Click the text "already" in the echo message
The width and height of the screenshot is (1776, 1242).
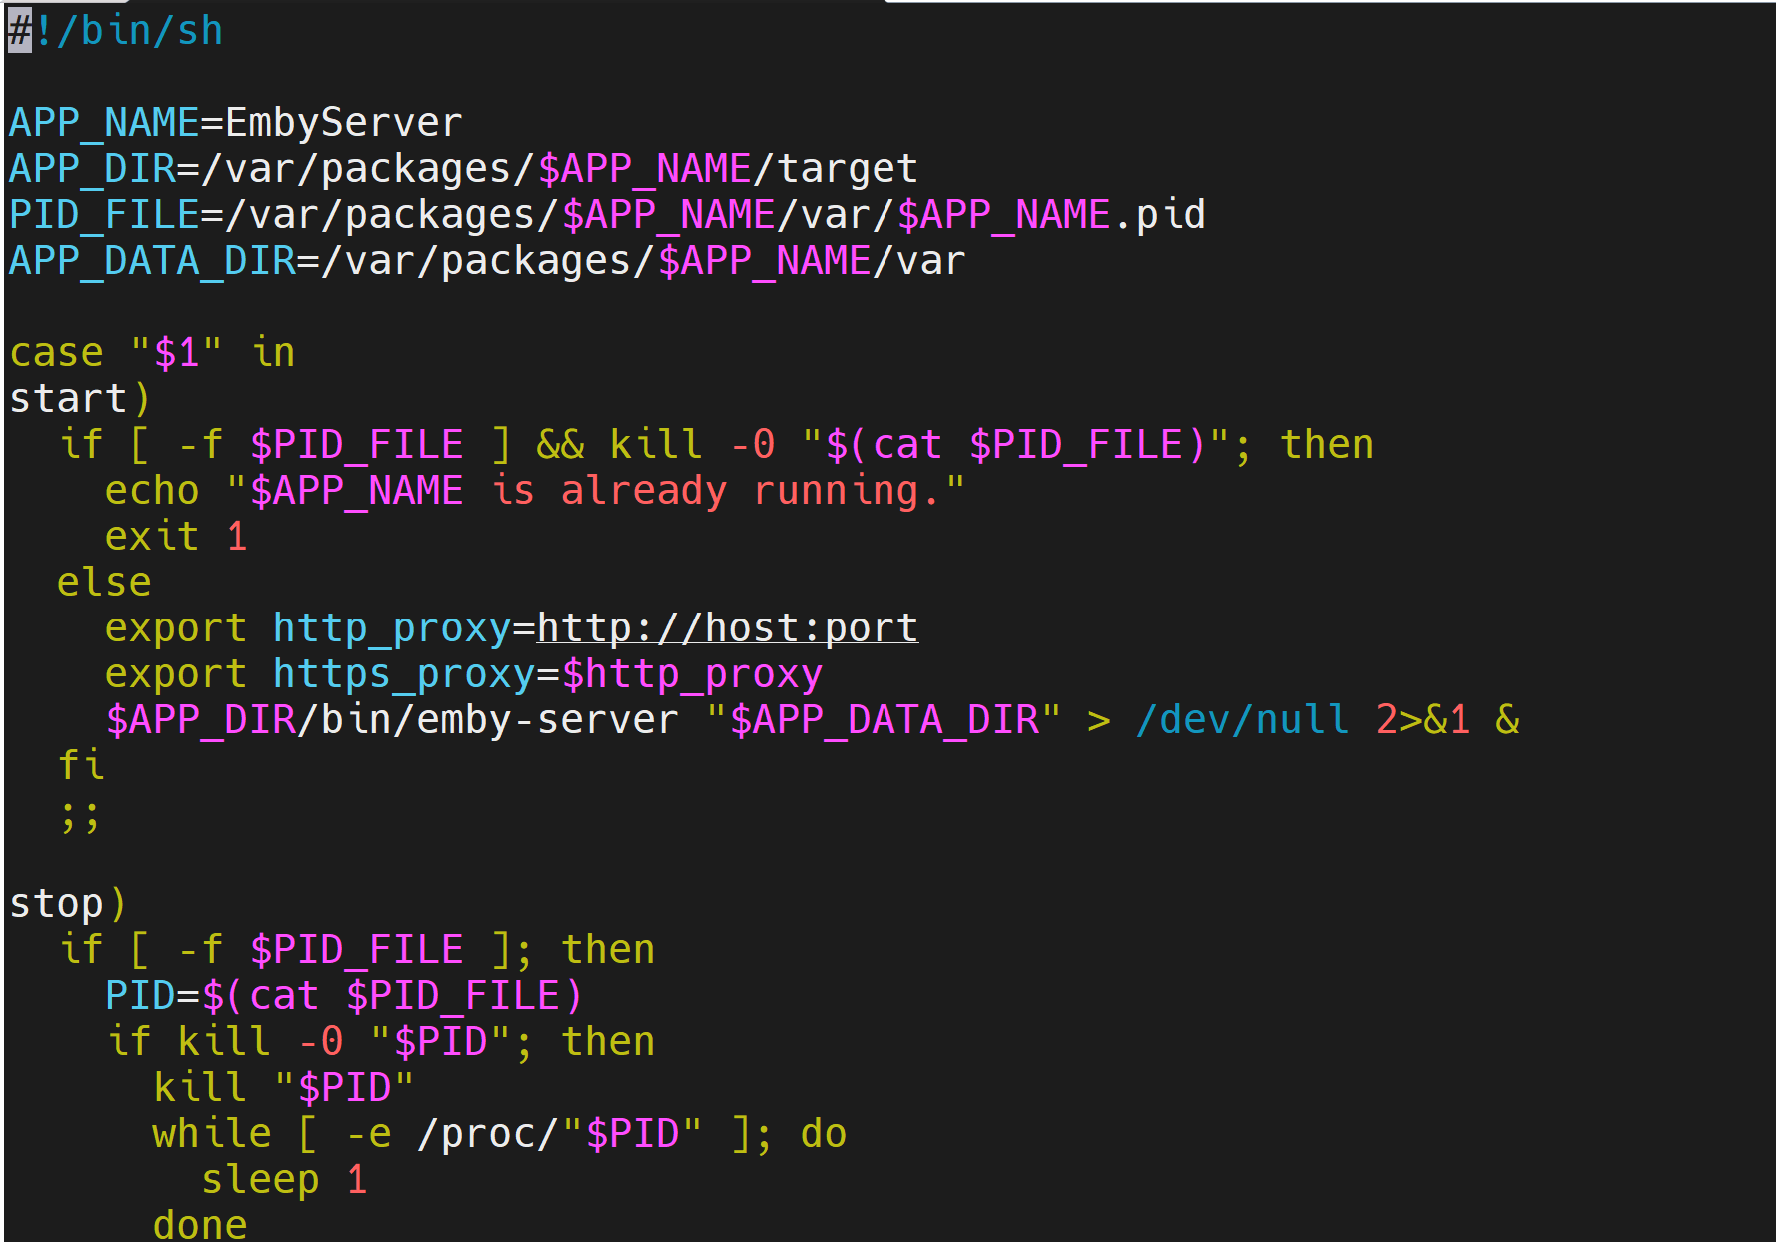tap(644, 491)
